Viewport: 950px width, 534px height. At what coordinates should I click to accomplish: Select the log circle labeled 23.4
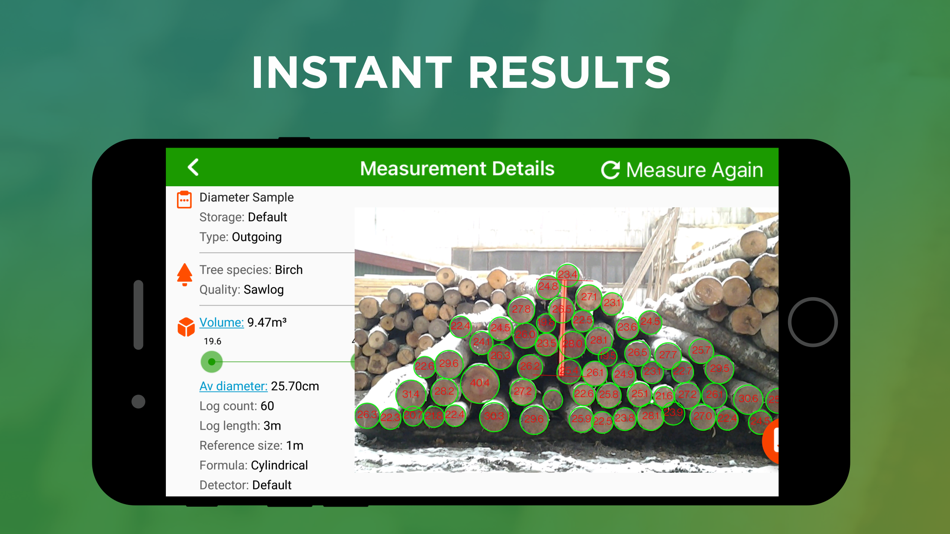click(568, 275)
